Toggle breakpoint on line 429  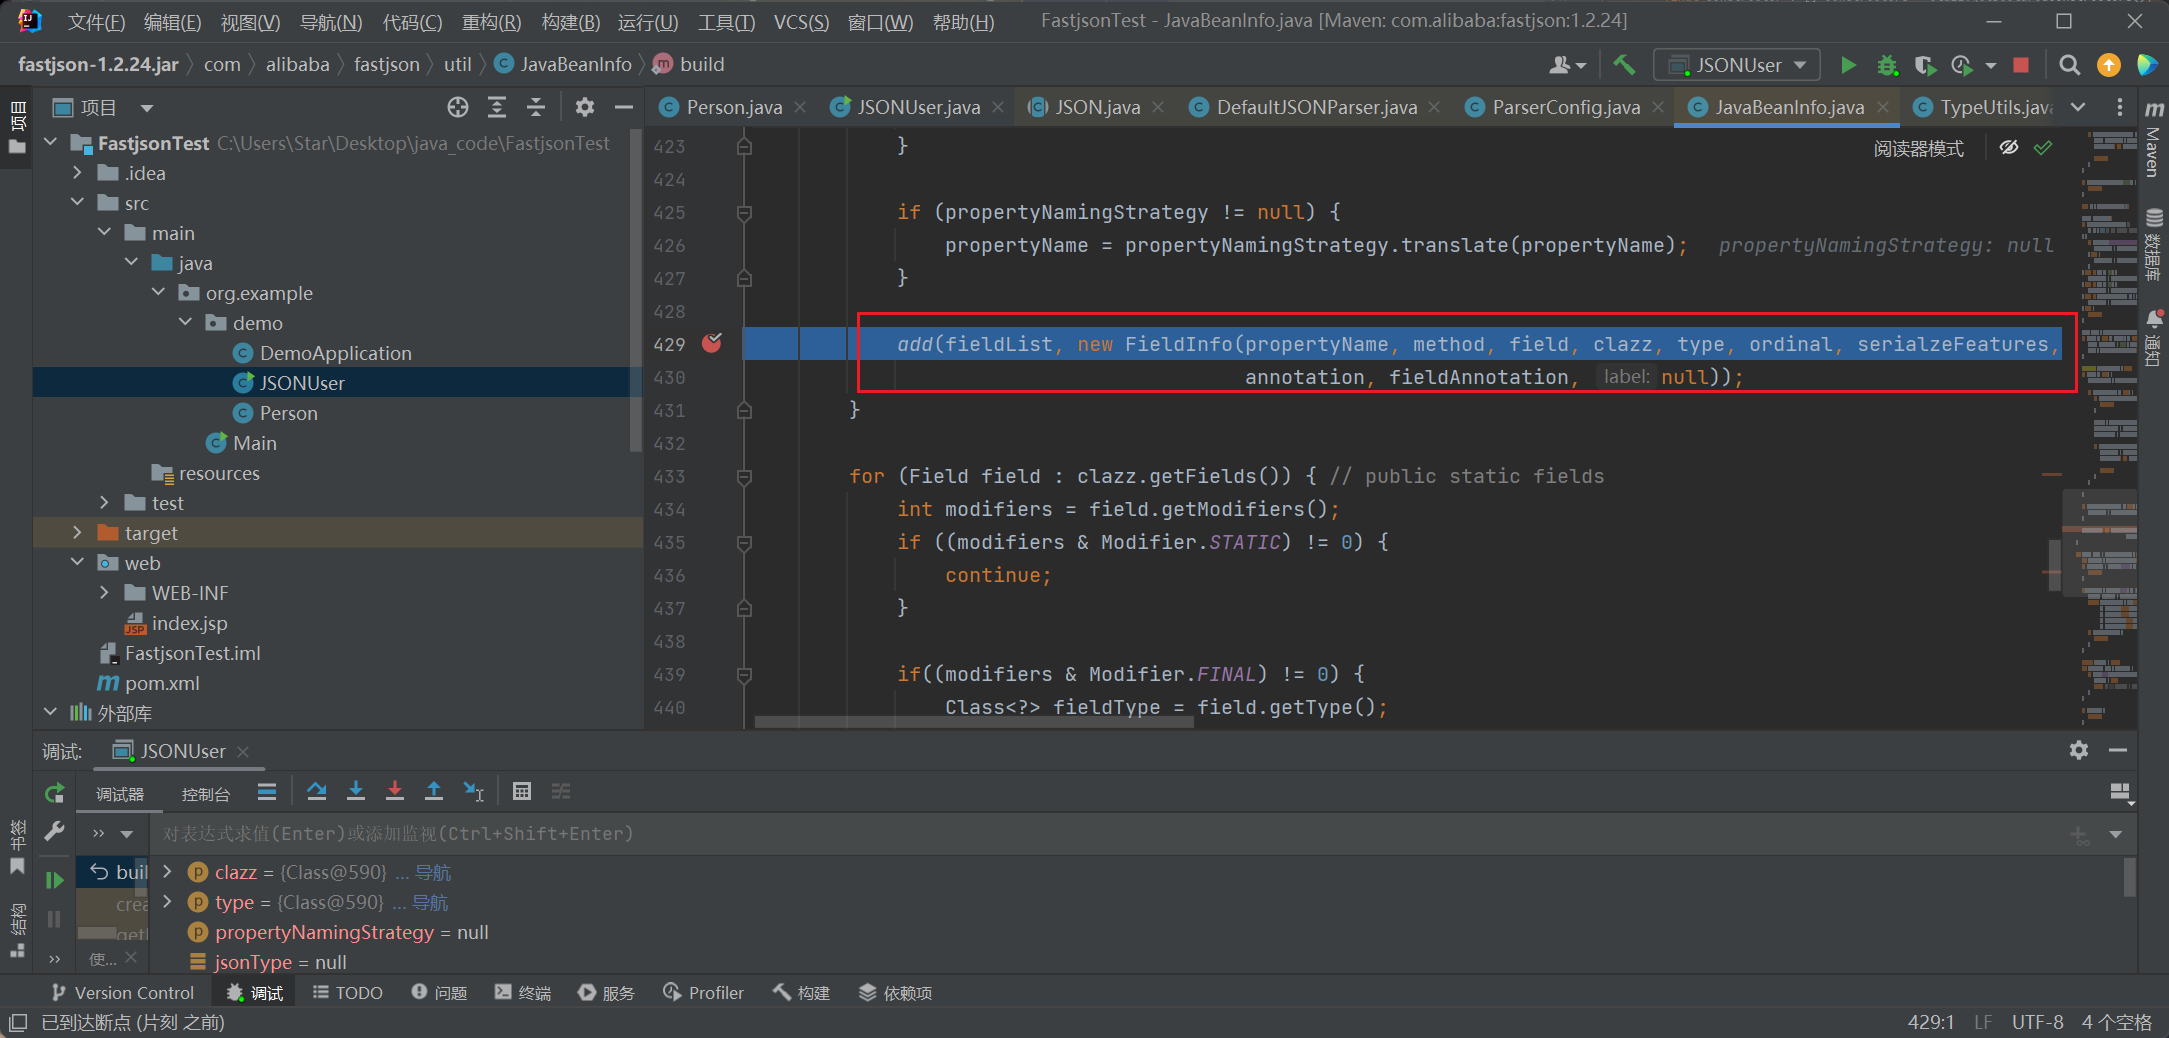712,344
